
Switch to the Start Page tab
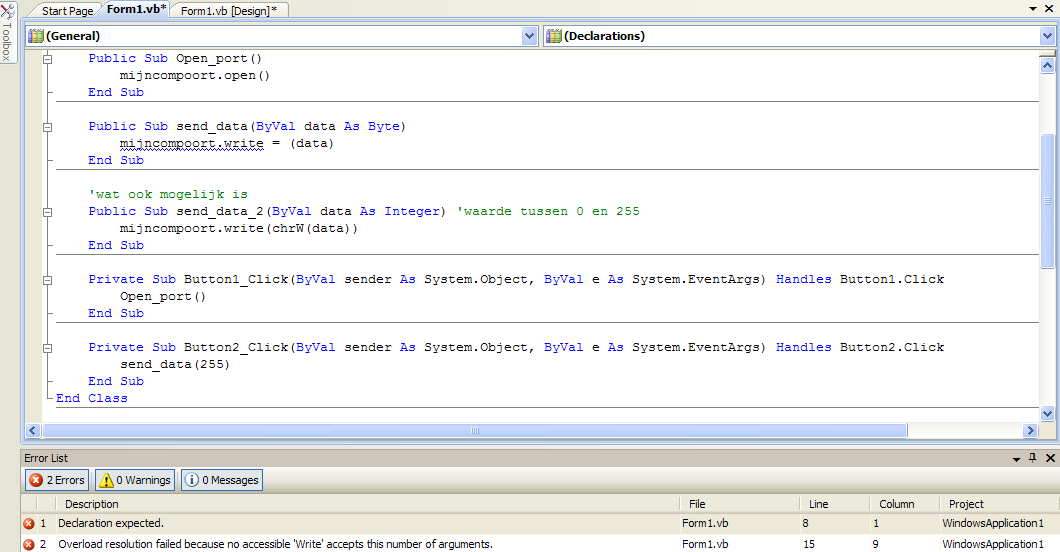[67, 10]
